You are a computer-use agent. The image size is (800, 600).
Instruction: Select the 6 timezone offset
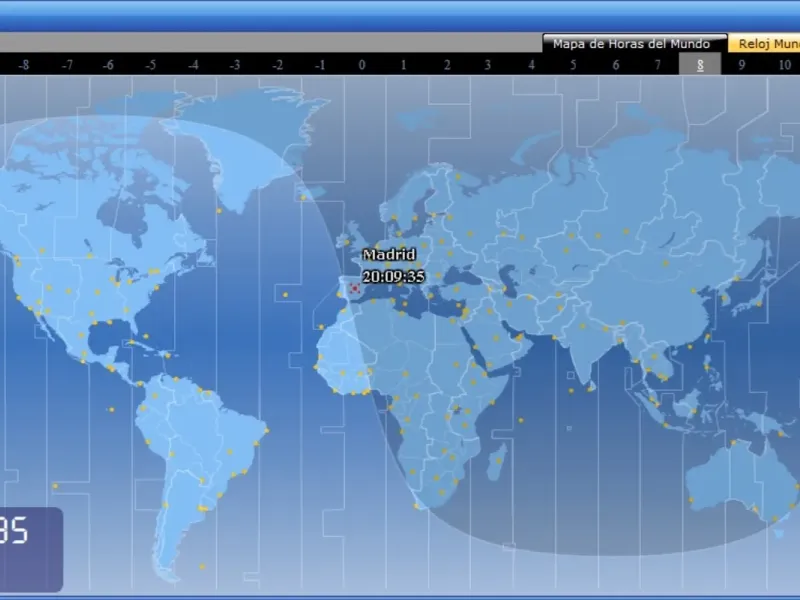616,65
